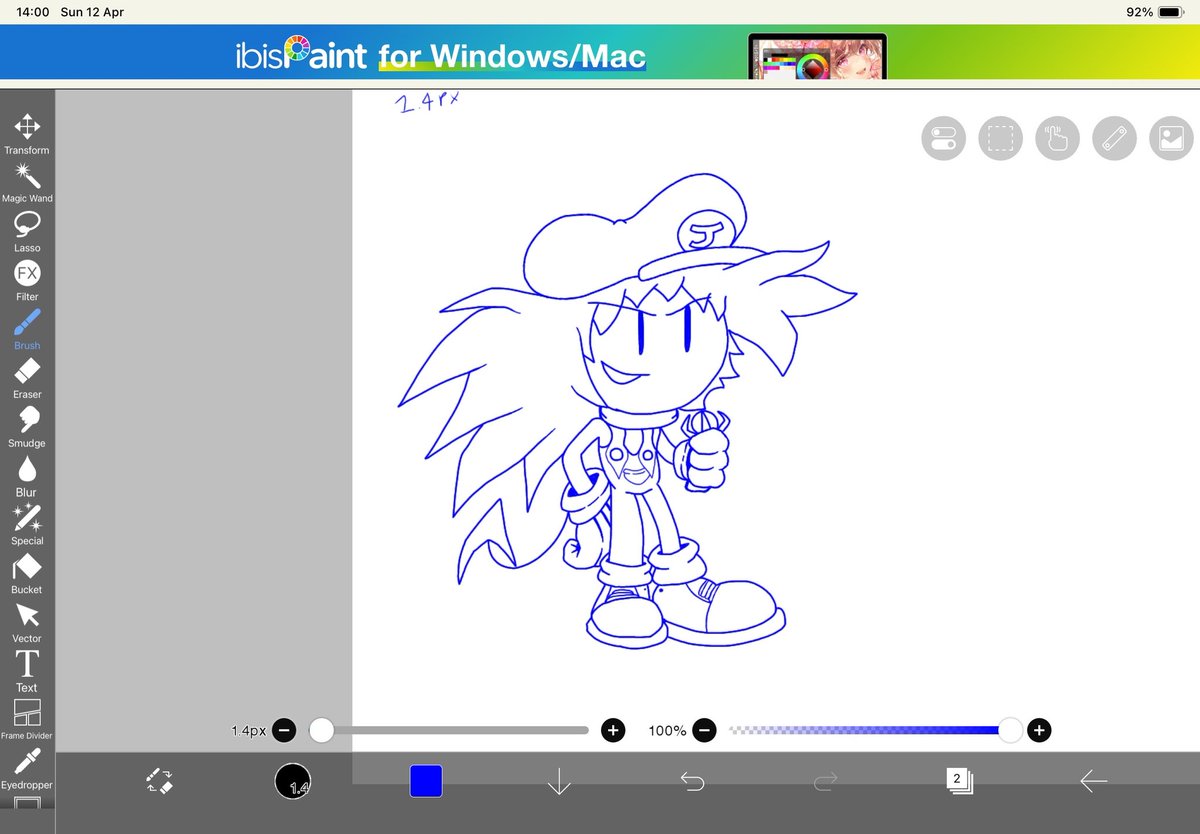Decrease opacity with minus button
Viewport: 1200px width, 834px height.
pos(705,731)
